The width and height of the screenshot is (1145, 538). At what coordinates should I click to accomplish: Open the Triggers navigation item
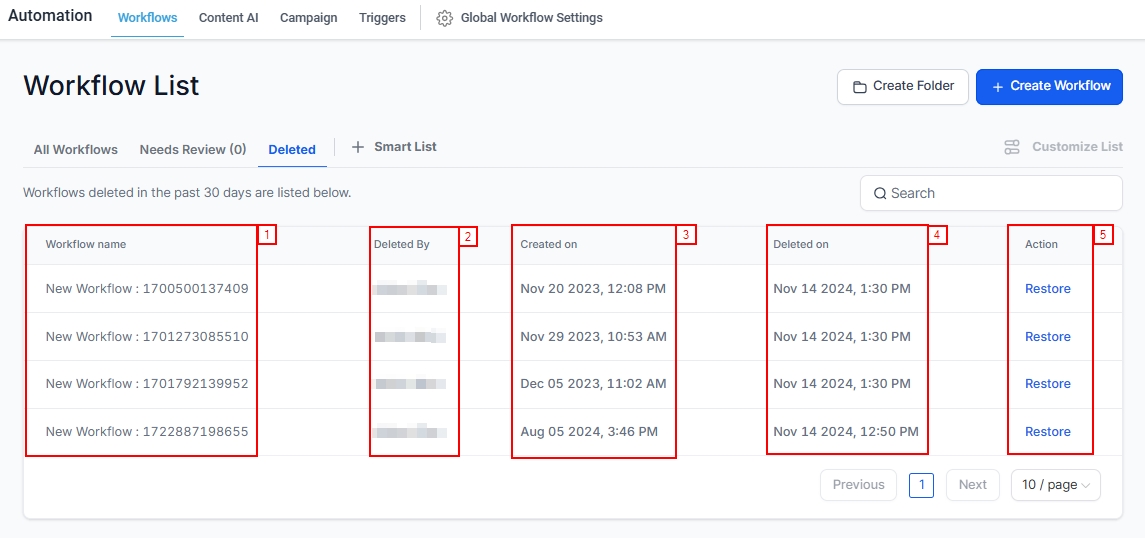(382, 18)
